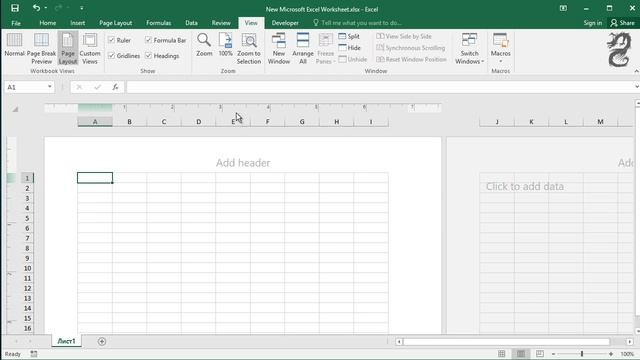The width and height of the screenshot is (640, 360).
Task: Click the Save icon in the quick access toolbar
Action: pos(15,8)
